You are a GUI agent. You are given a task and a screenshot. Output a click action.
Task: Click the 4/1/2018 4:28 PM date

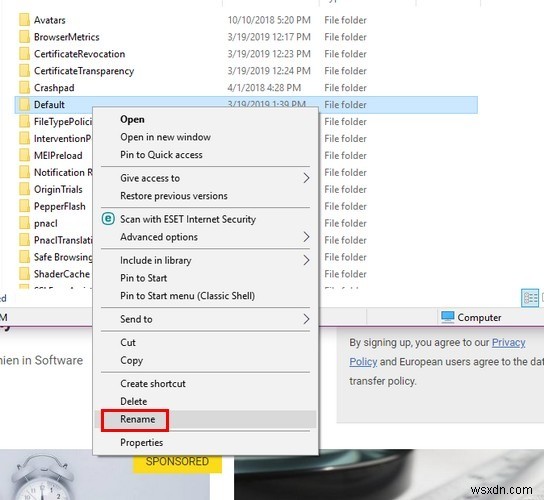[264, 88]
